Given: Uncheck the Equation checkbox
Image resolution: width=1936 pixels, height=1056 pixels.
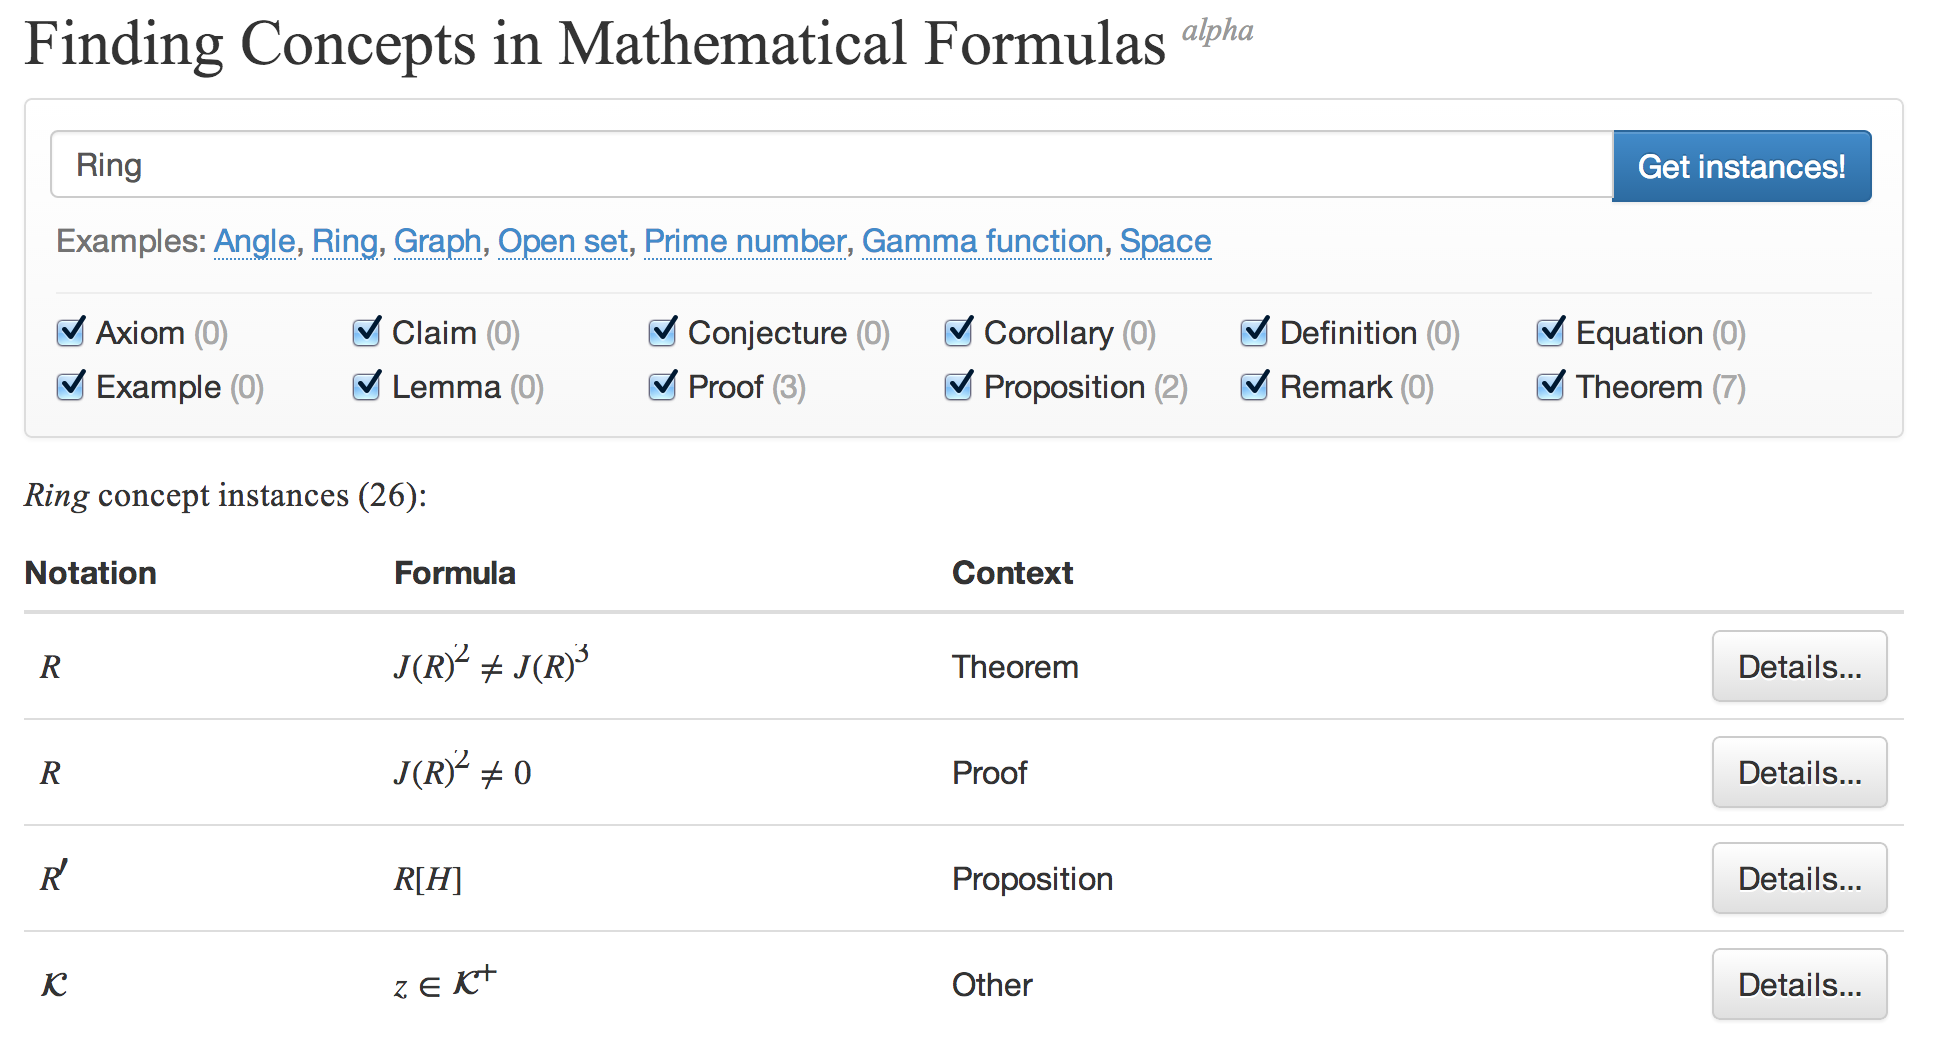Looking at the screenshot, I should [1551, 332].
